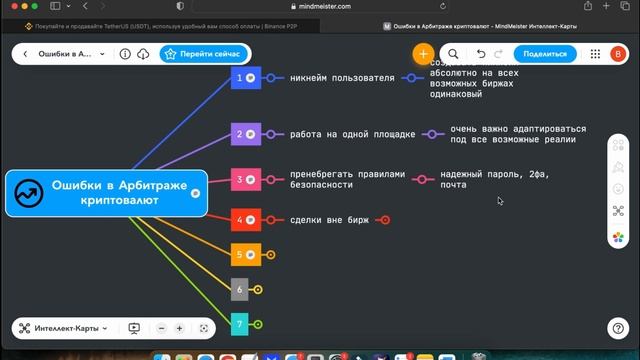Open the top style icon in the side panel

tap(618, 145)
